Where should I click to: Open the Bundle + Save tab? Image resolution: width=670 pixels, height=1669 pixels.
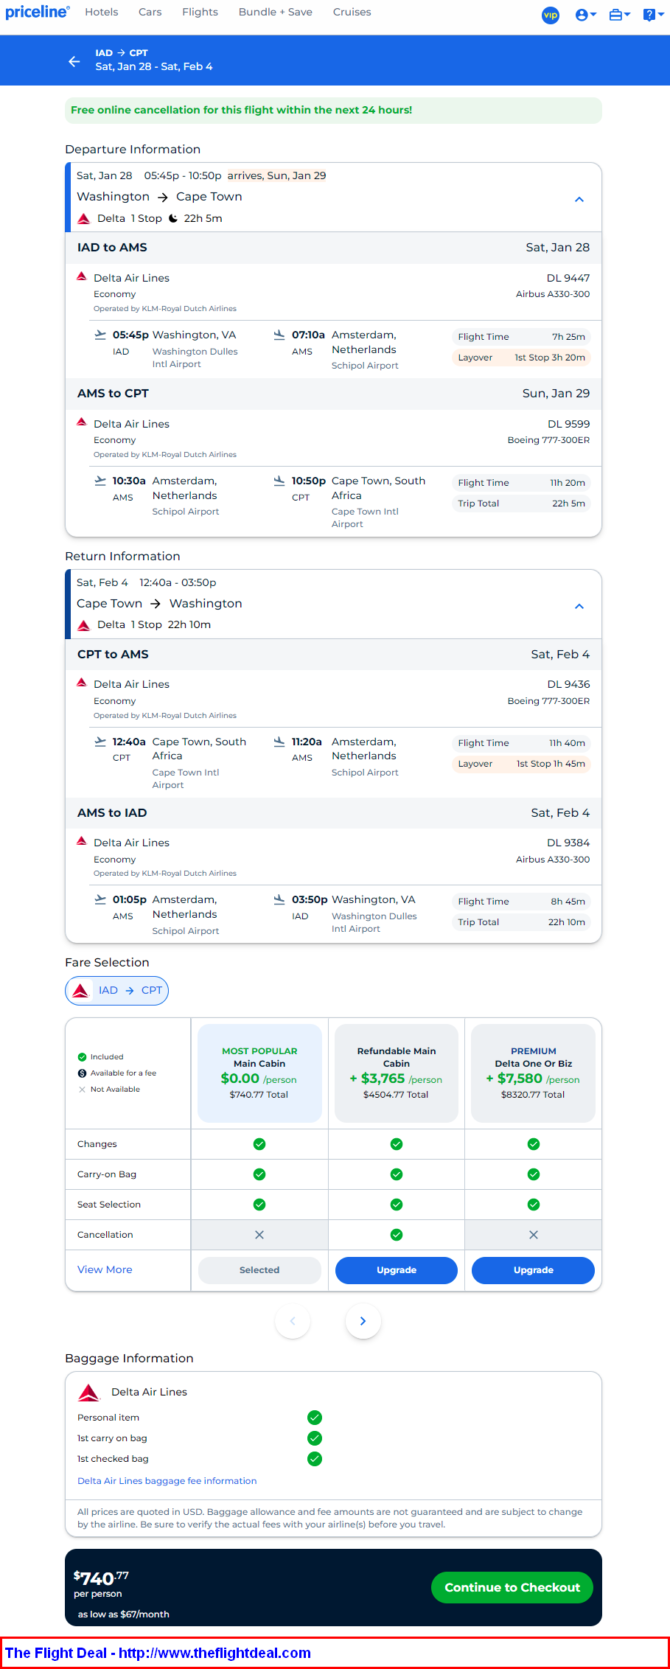coord(275,12)
